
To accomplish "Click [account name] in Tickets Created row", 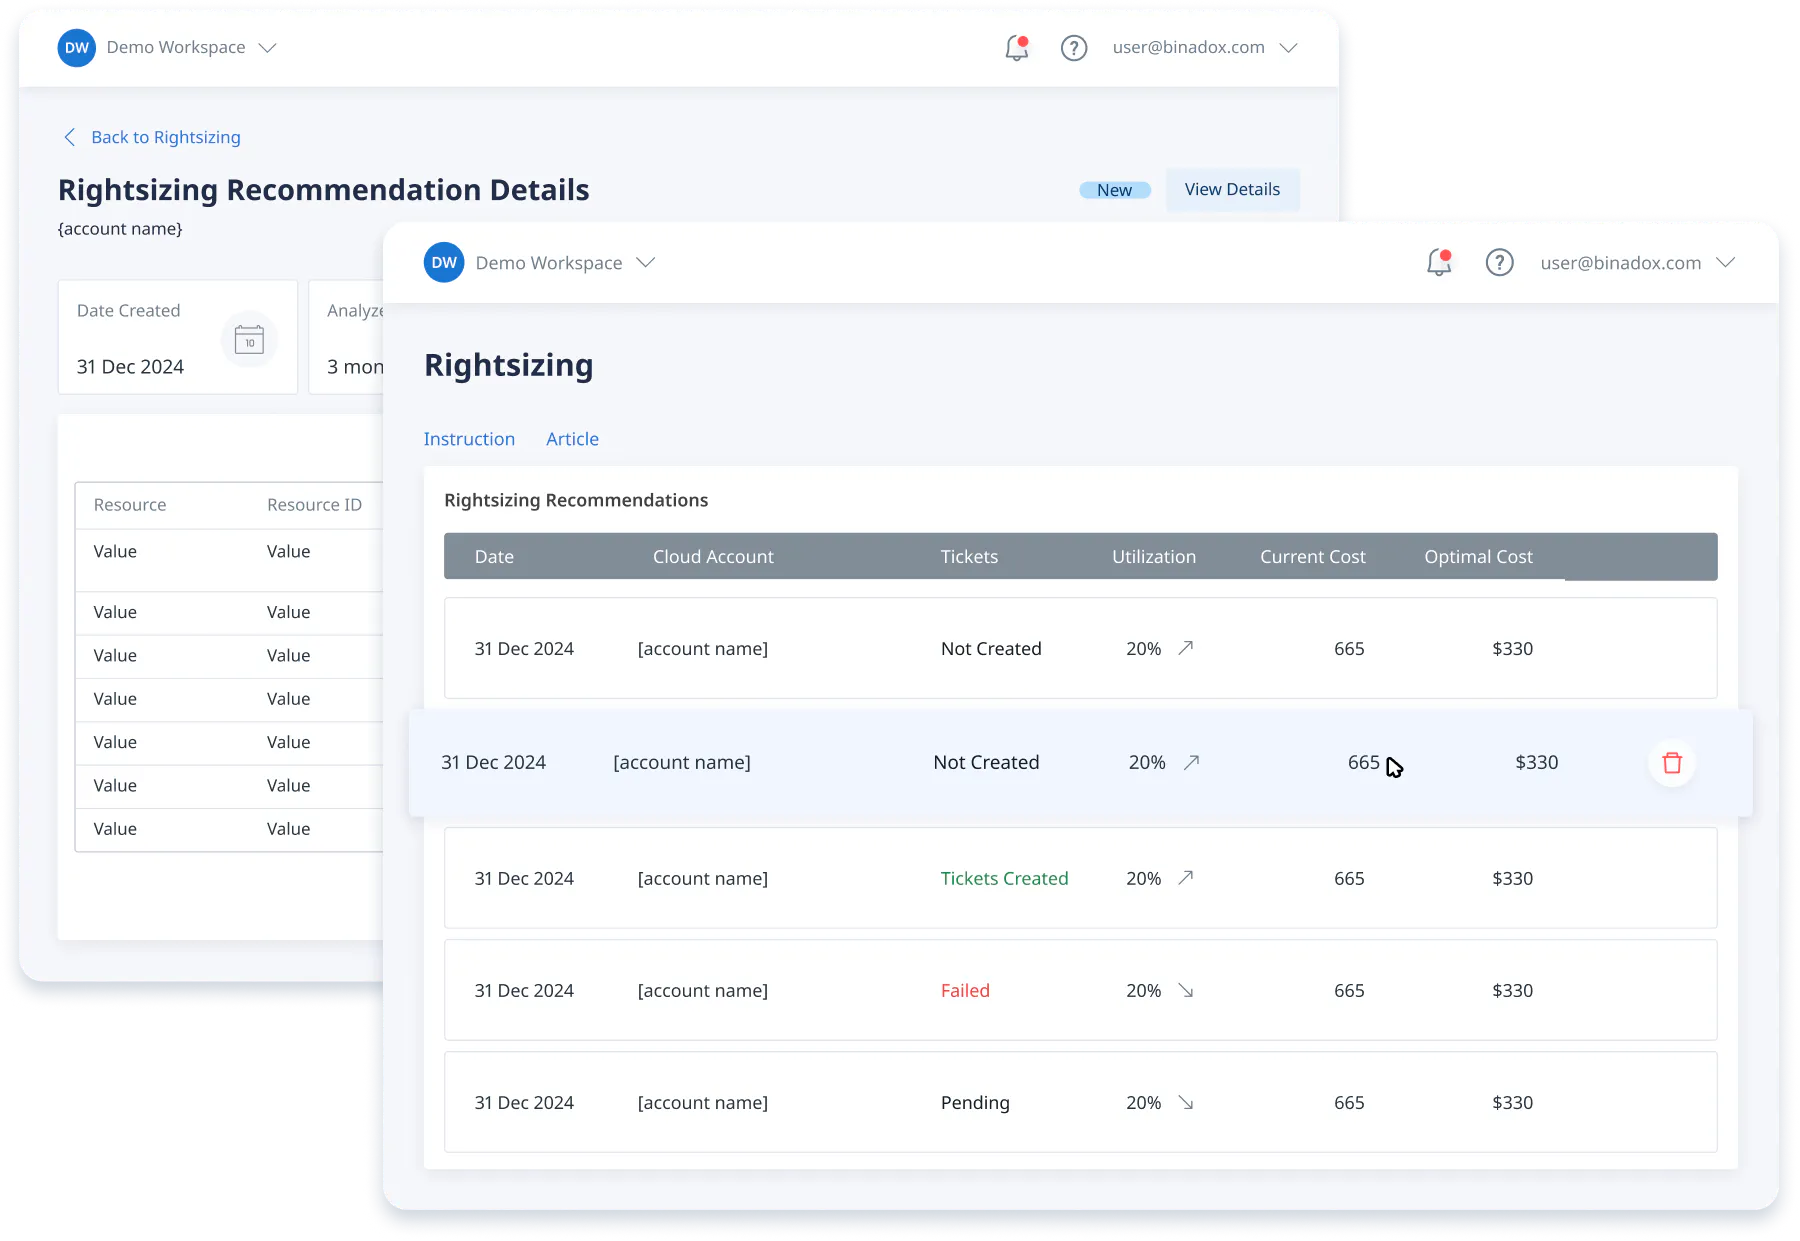I will point(703,878).
